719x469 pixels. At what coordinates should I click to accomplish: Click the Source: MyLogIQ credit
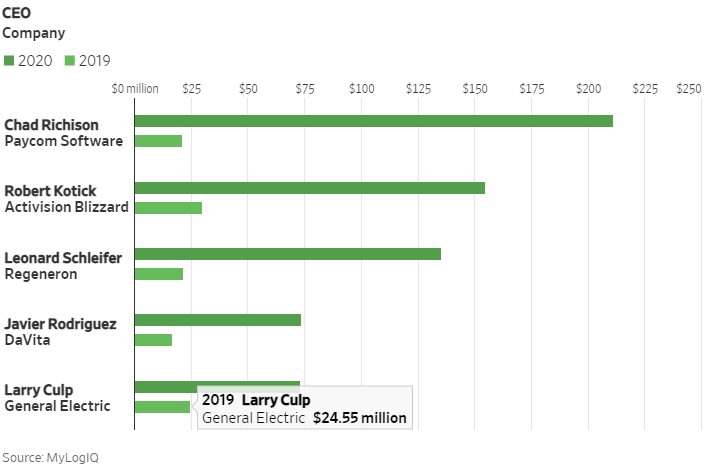50,458
